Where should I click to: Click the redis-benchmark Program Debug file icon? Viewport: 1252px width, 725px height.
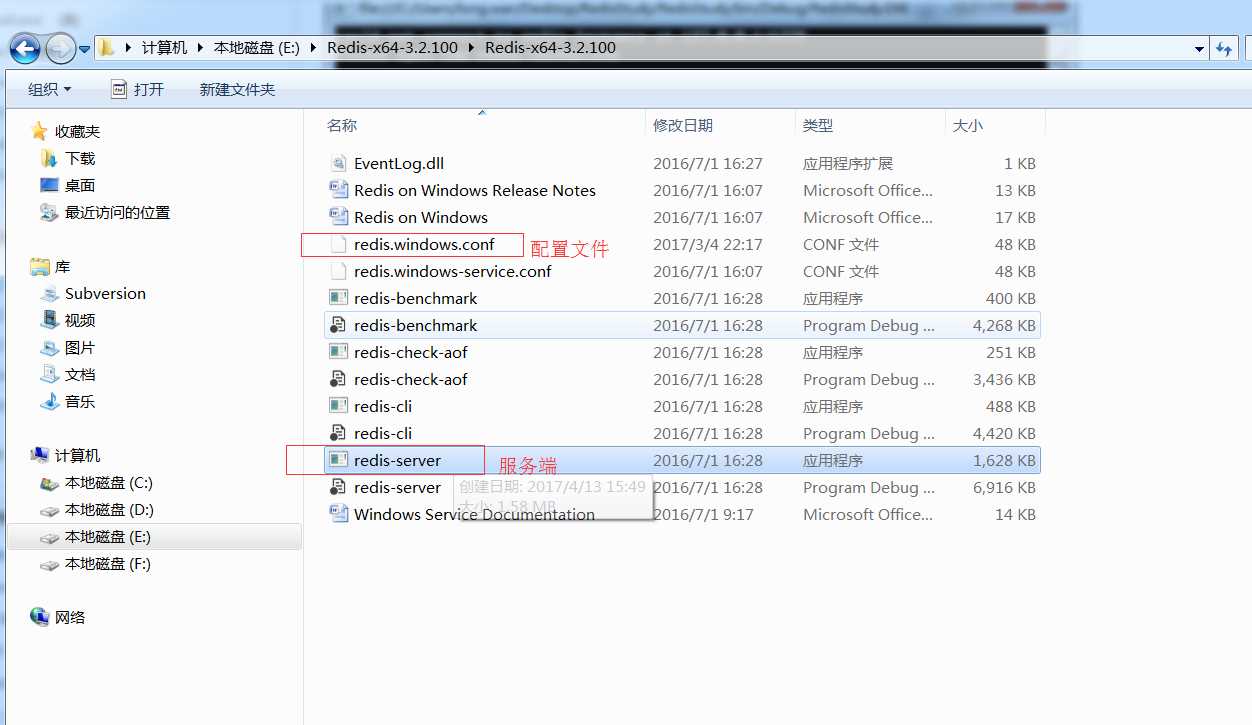[338, 325]
